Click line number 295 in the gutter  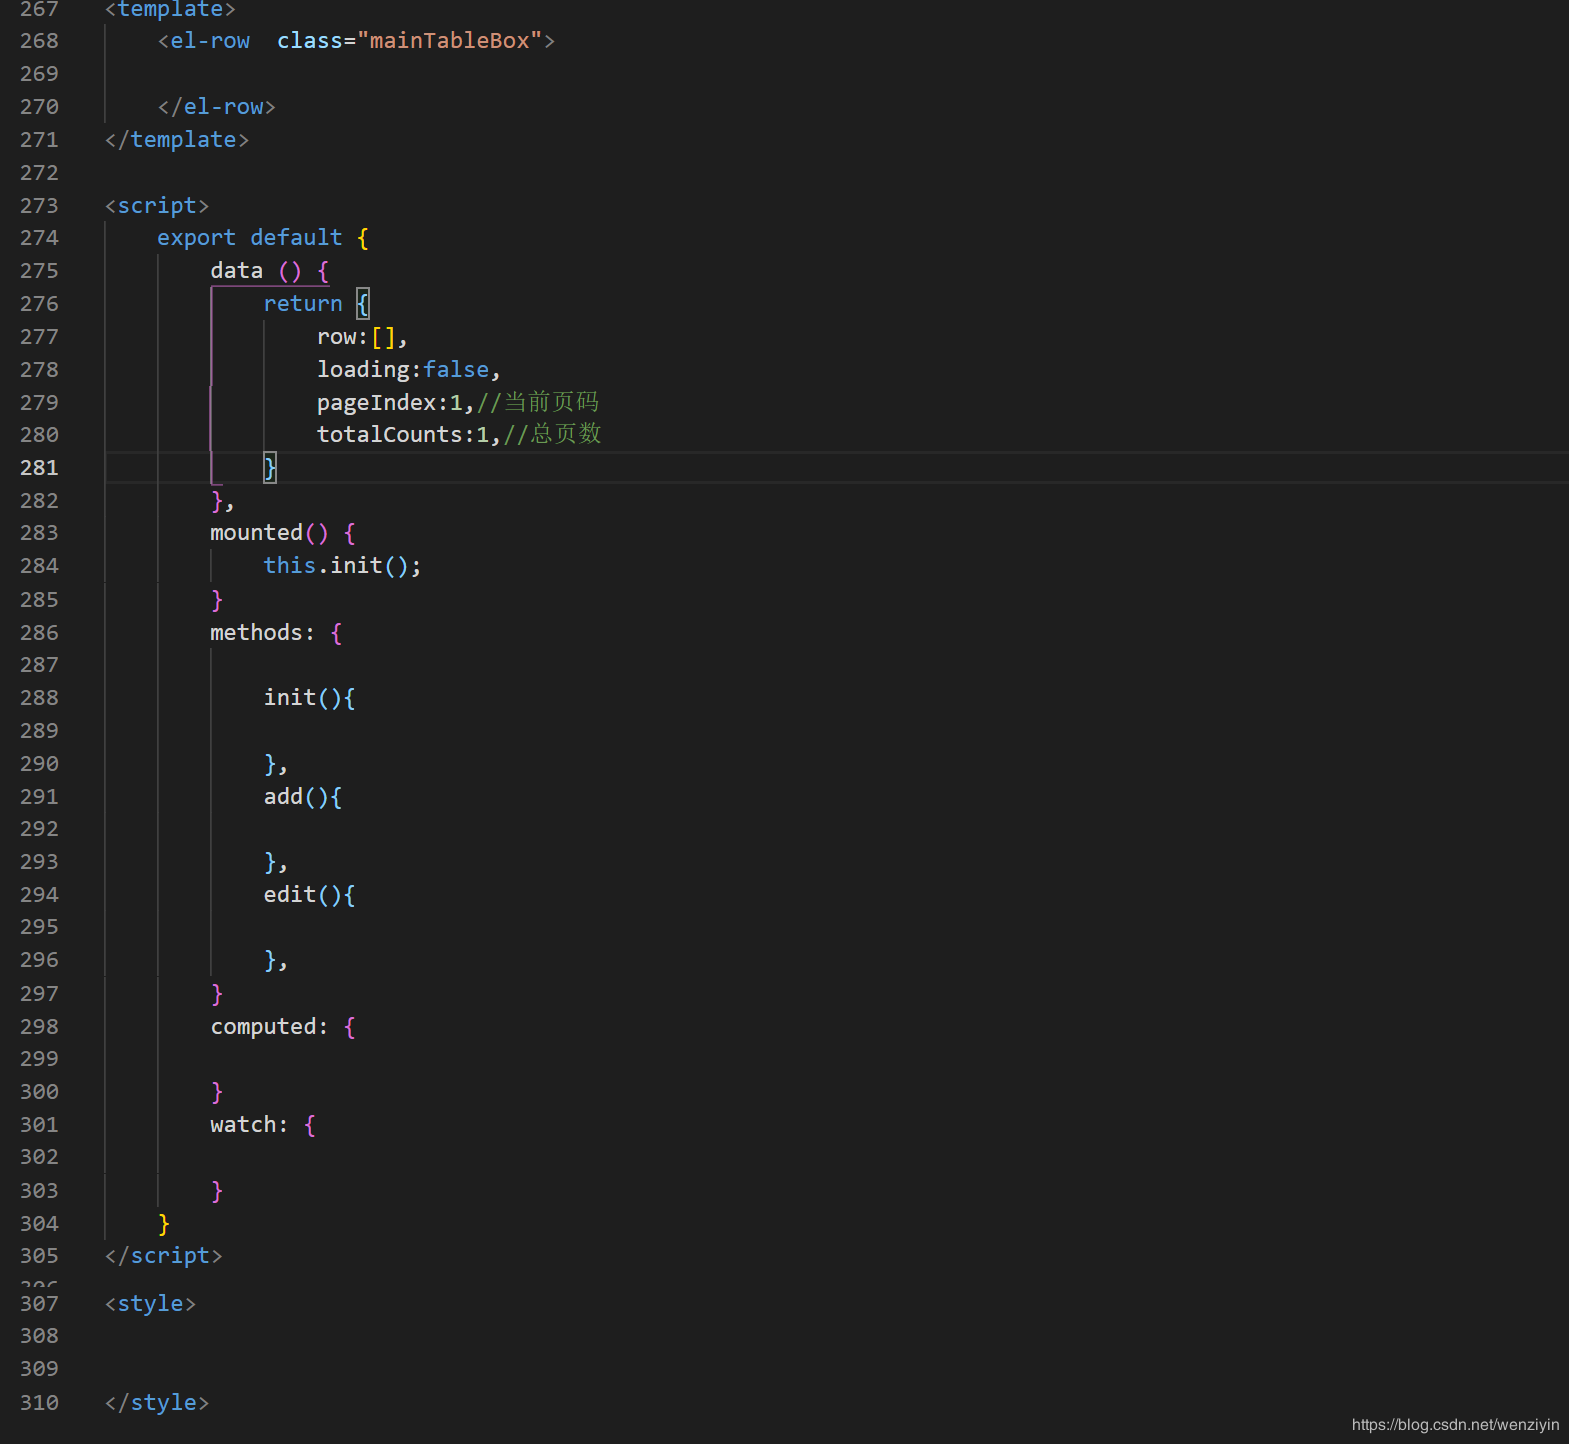39,927
